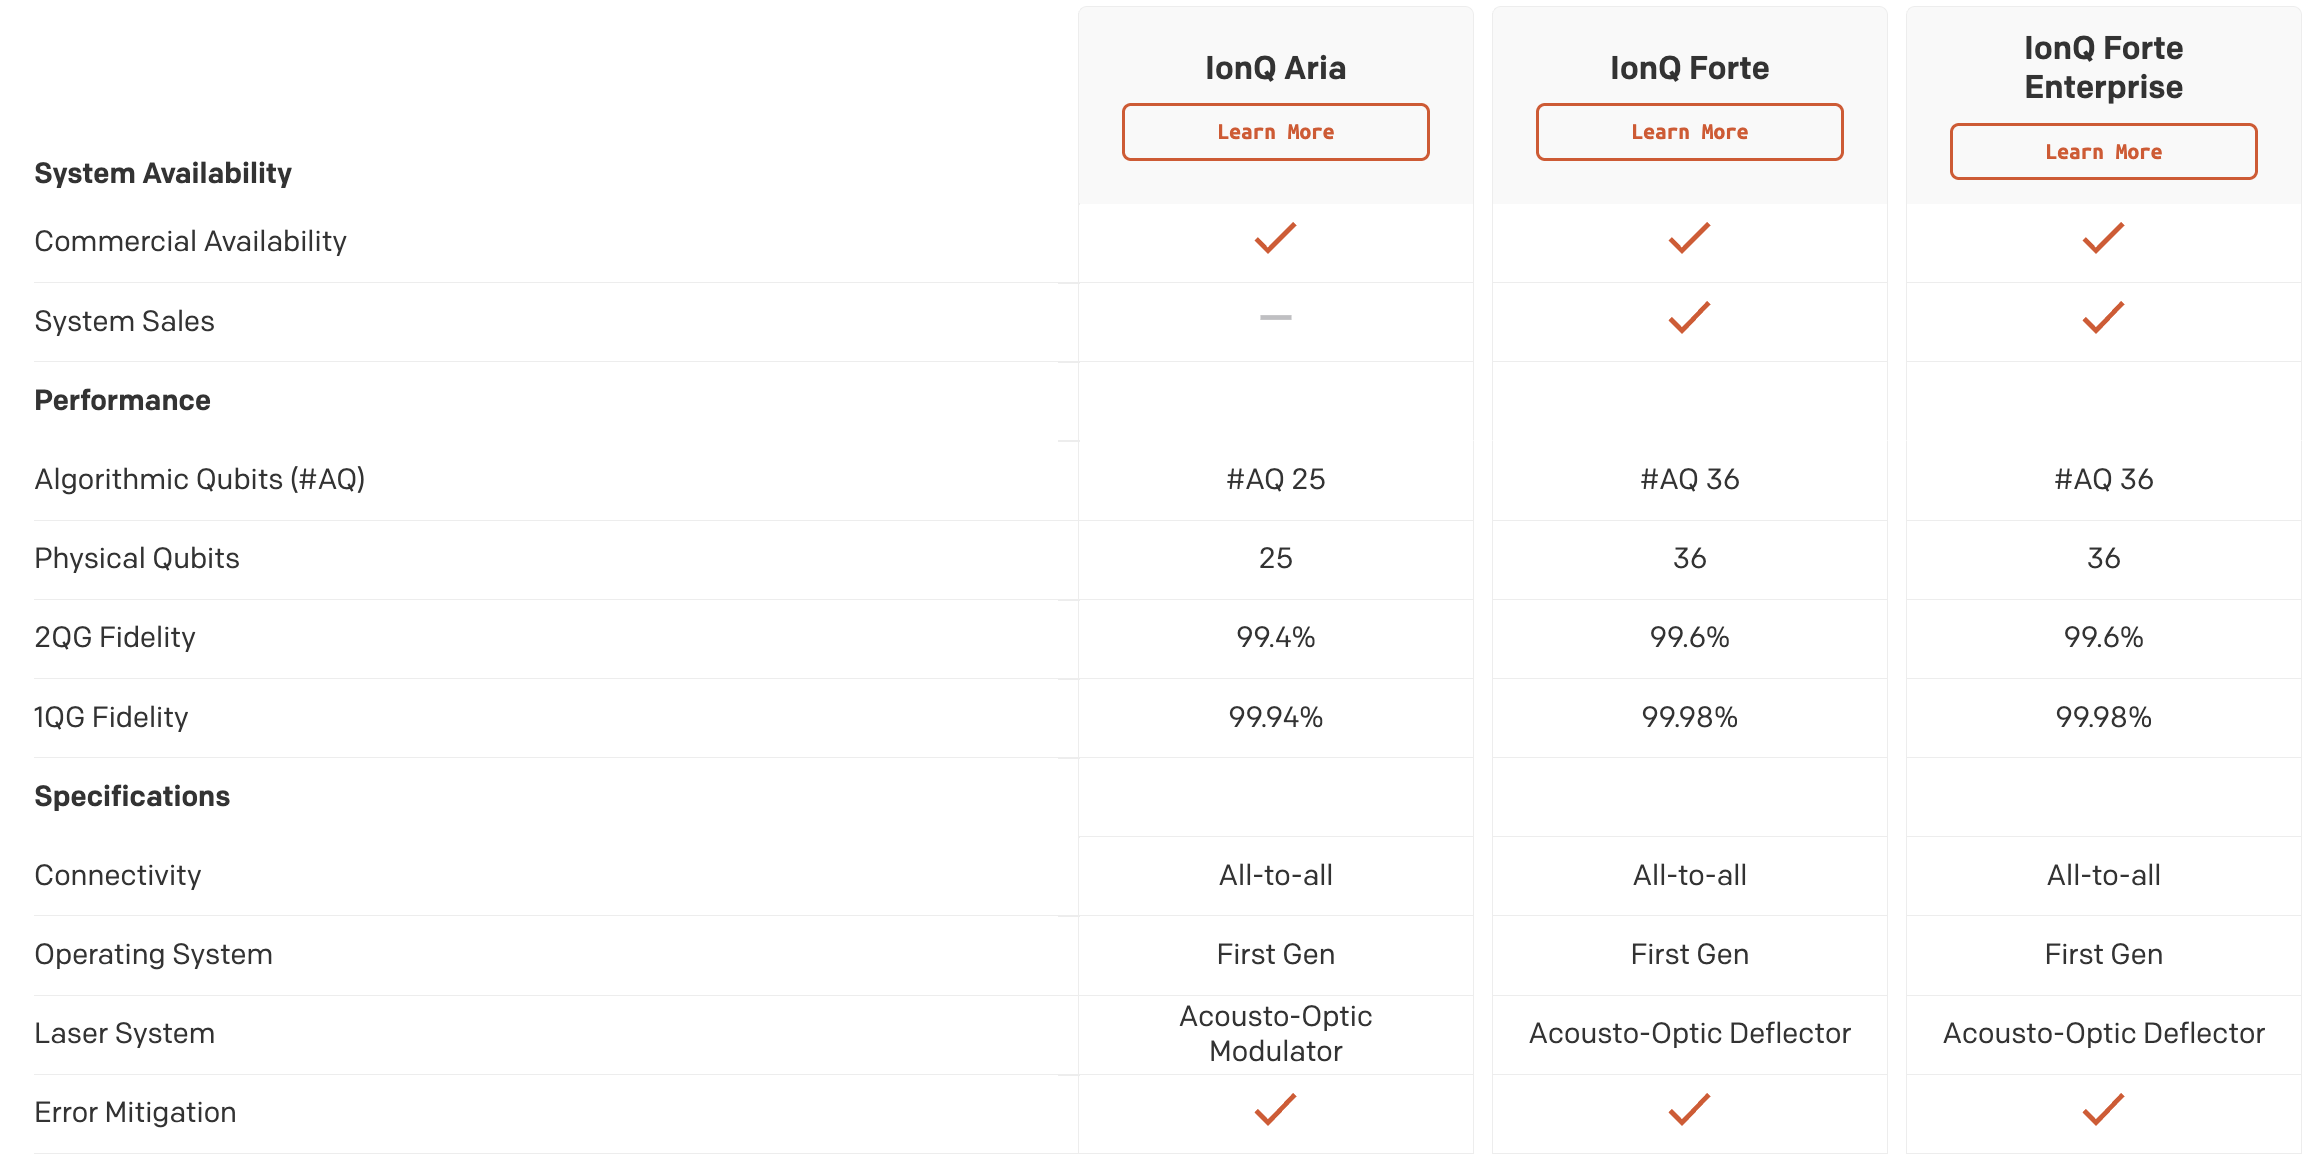
Task: Select the IonQ Aria column heading
Action: pos(1275,68)
